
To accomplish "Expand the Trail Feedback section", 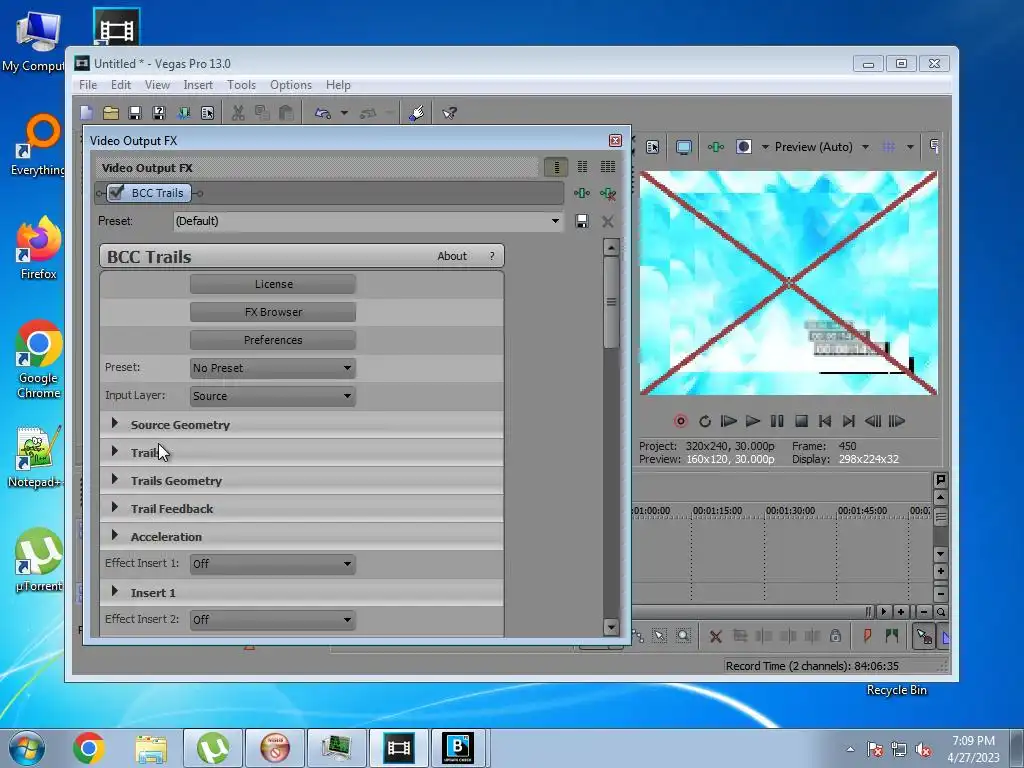I will (x=115, y=507).
